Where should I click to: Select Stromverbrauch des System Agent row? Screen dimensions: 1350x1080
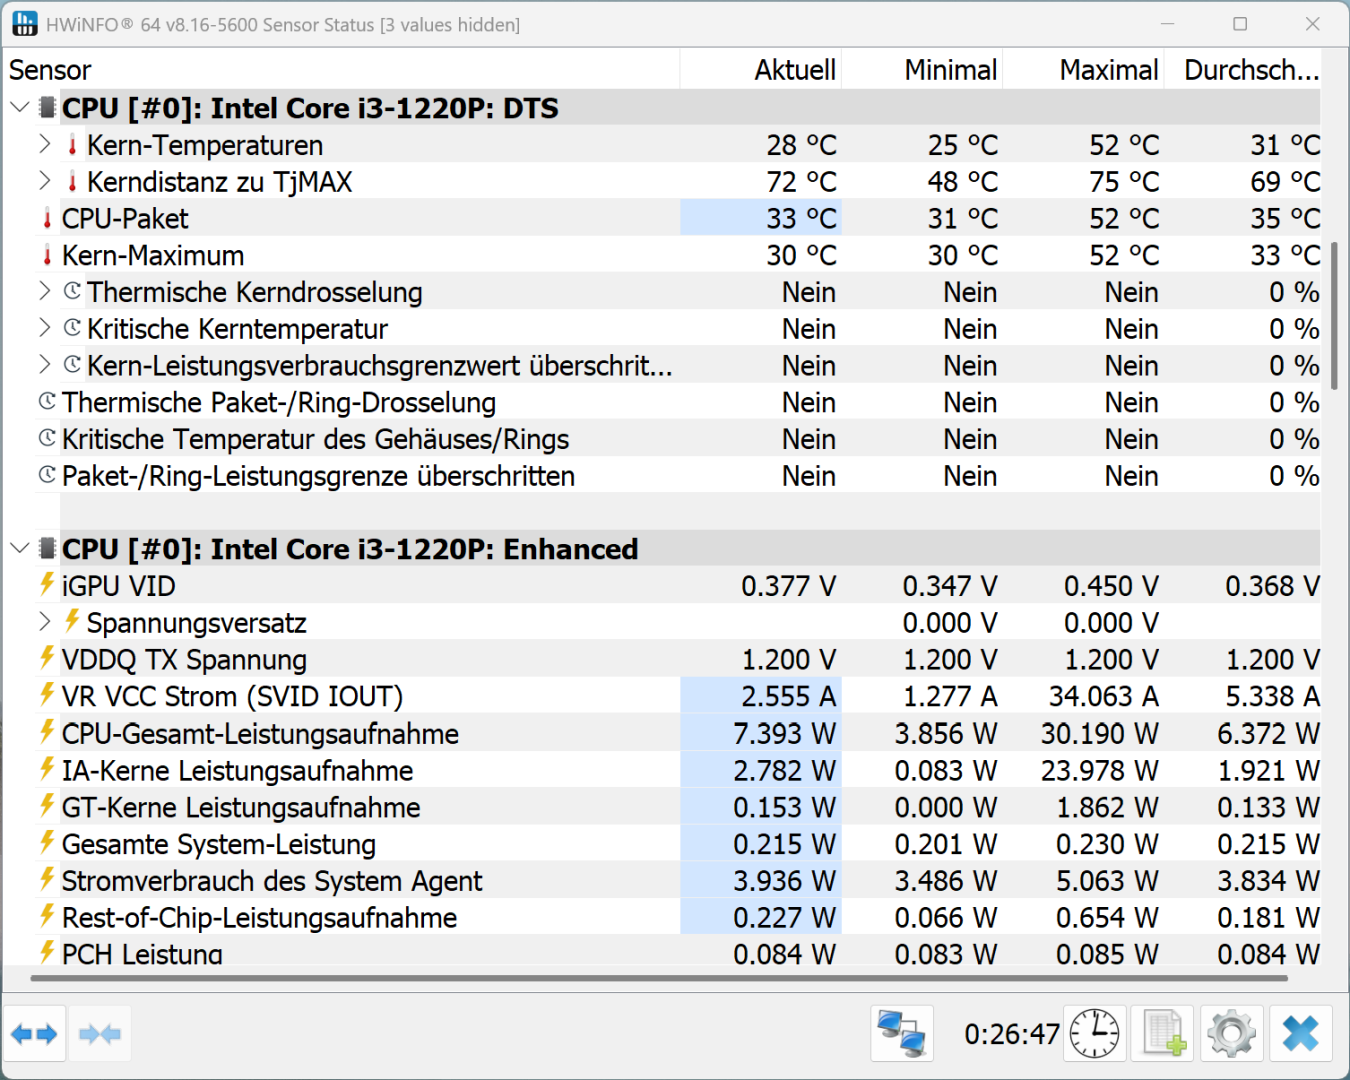click(678, 881)
